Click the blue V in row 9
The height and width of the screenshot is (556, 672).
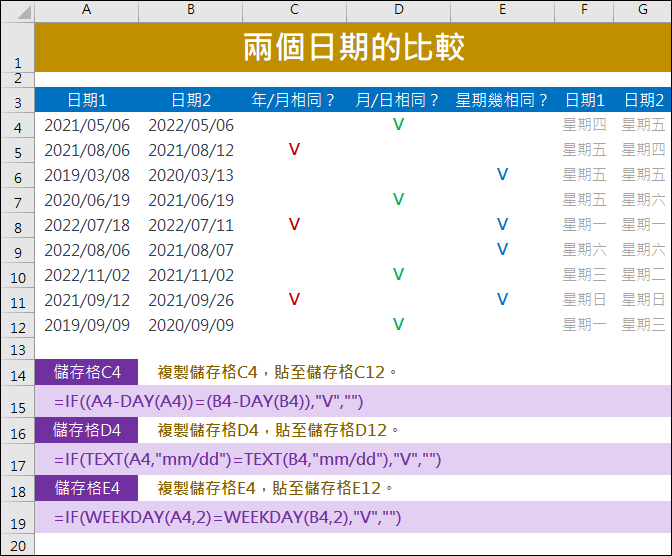coord(502,249)
